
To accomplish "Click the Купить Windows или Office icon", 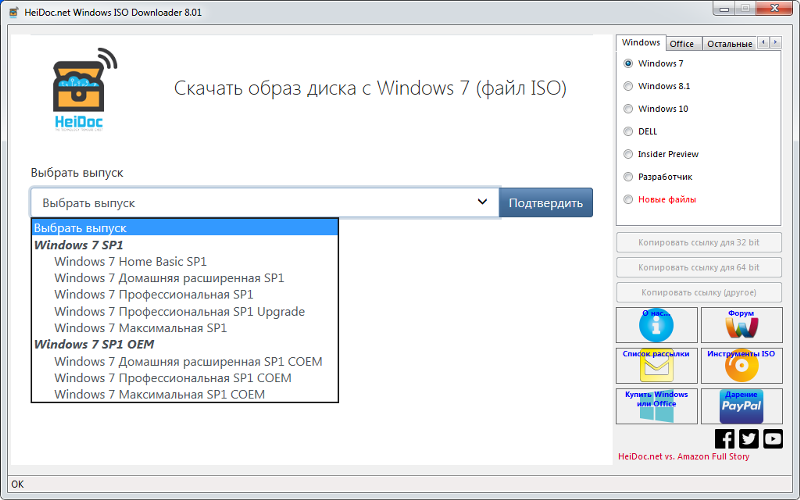I will click(656, 406).
